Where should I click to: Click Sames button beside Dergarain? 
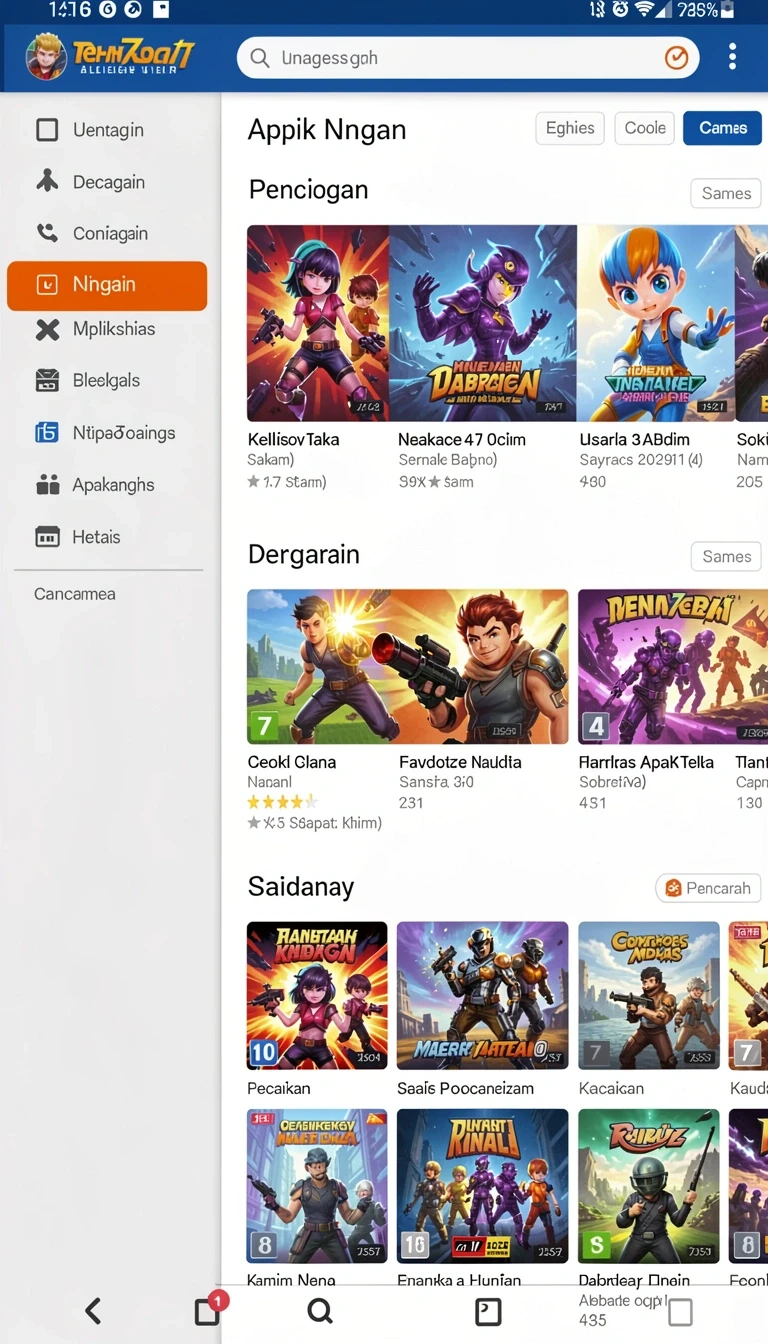[x=726, y=557]
